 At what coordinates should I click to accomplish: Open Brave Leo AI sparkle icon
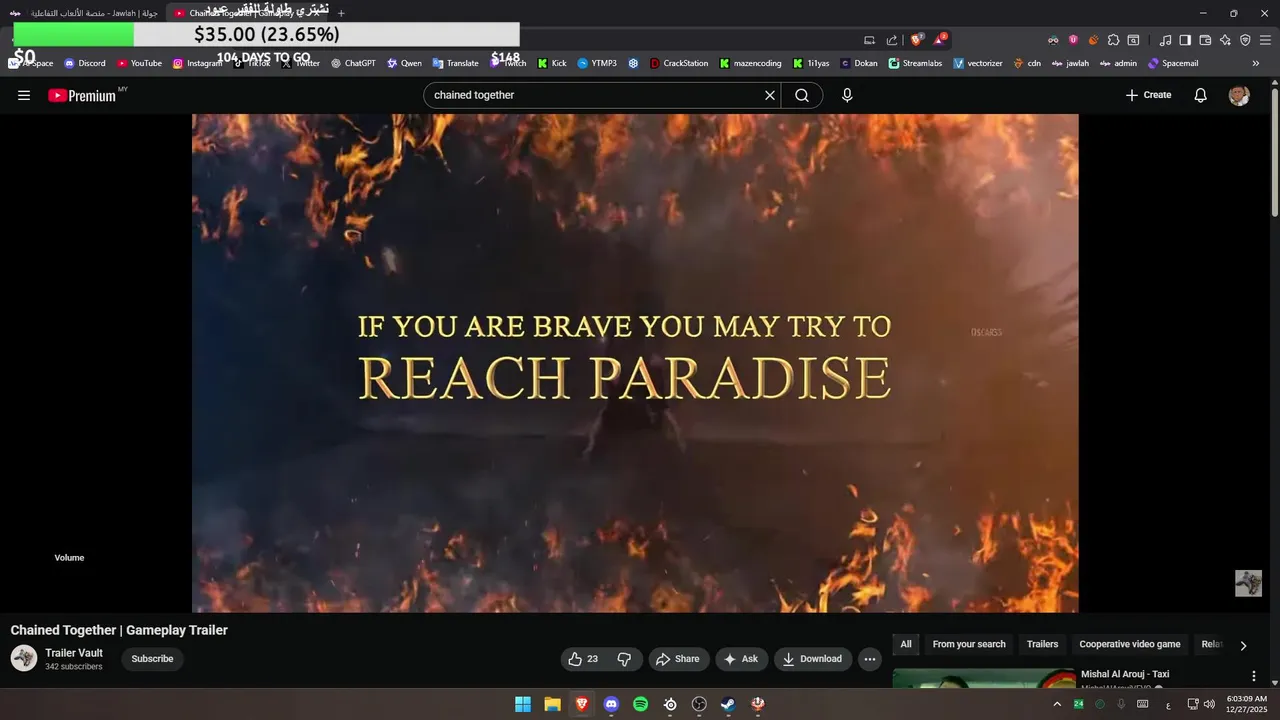[1225, 40]
